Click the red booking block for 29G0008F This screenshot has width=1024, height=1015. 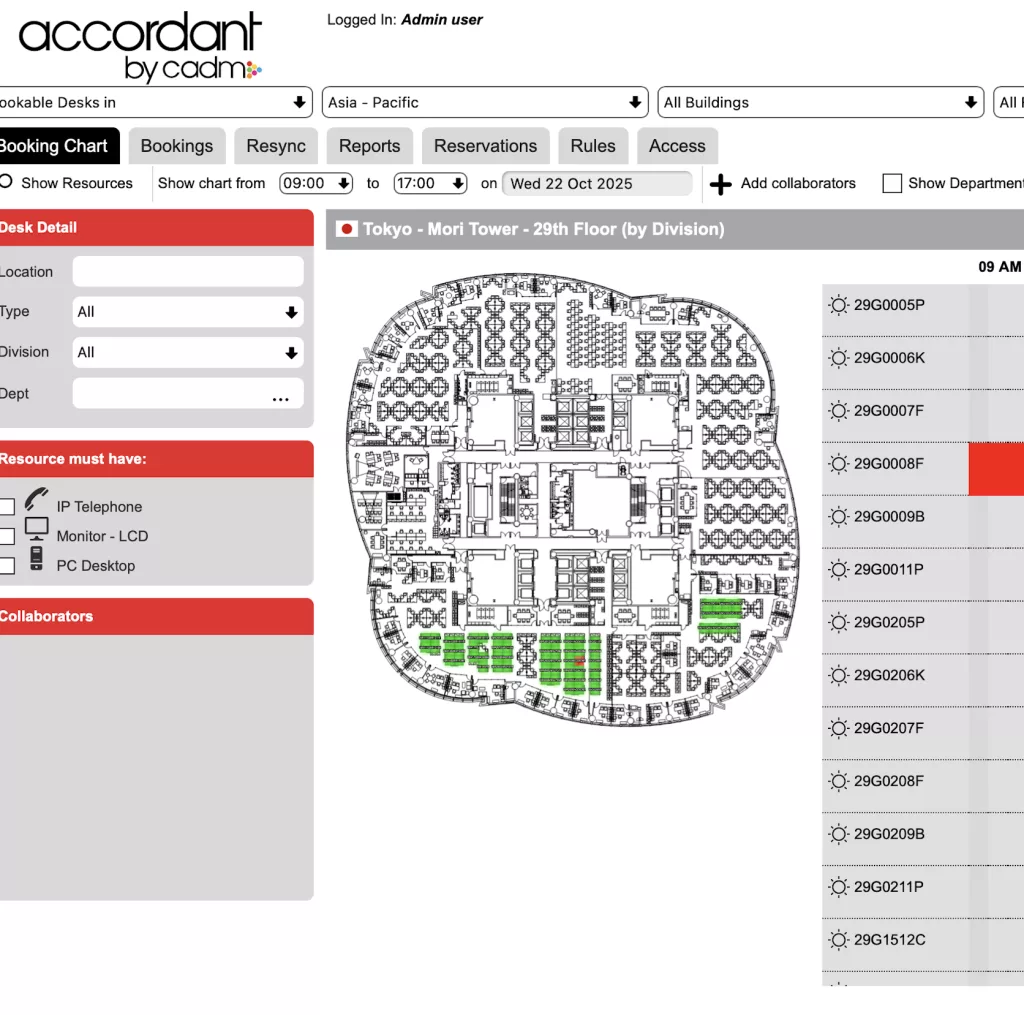tap(996, 469)
